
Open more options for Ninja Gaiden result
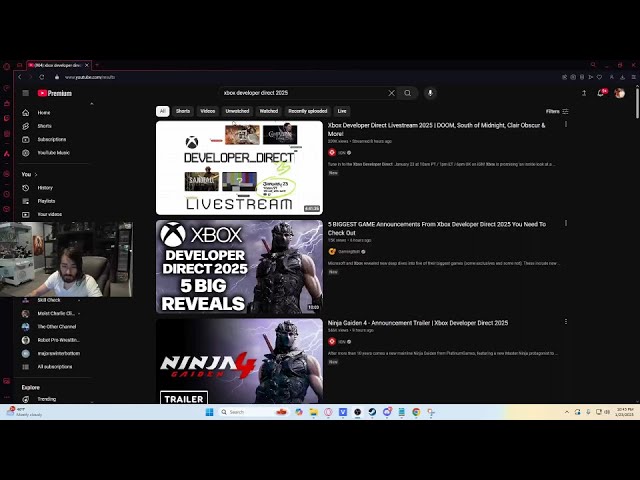[x=566, y=322]
